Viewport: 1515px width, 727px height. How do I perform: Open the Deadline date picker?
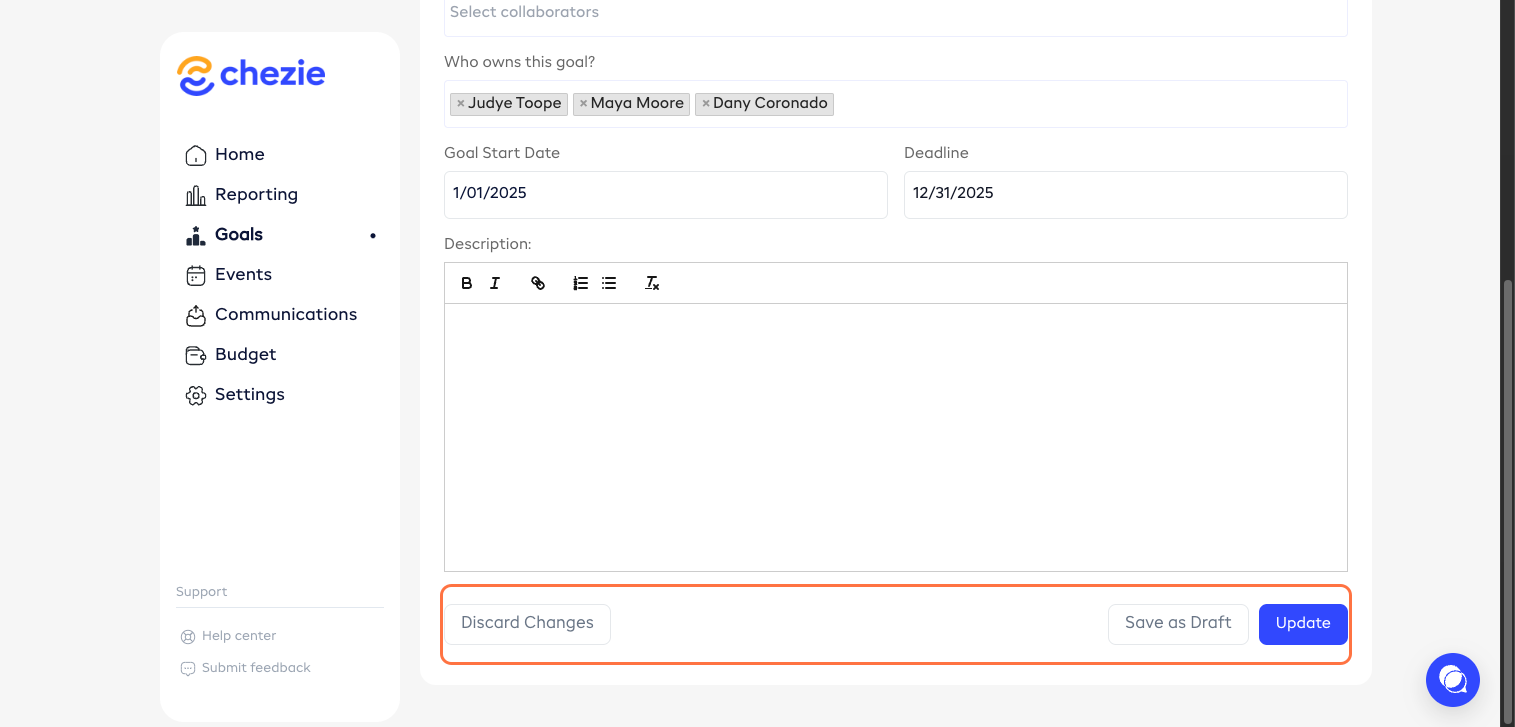[1125, 194]
